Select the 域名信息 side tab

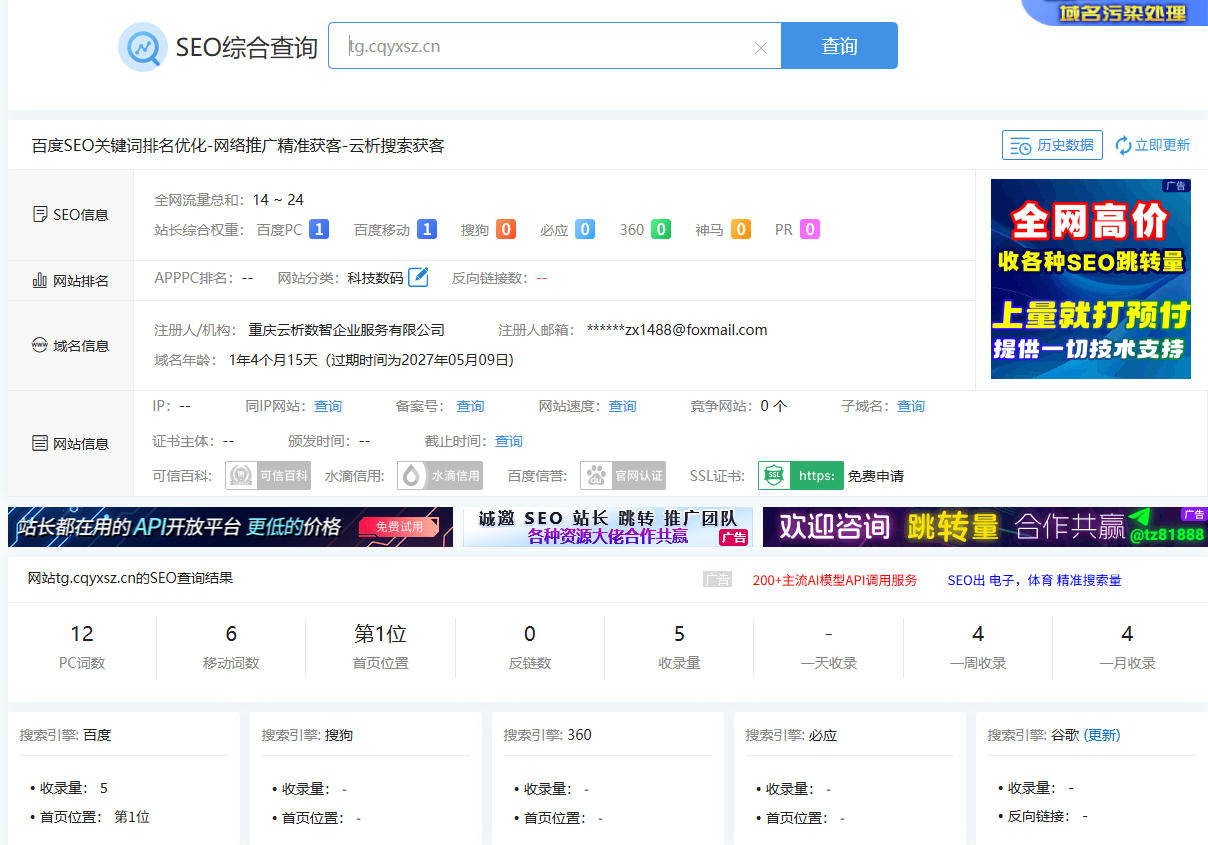pyautogui.click(x=70, y=346)
